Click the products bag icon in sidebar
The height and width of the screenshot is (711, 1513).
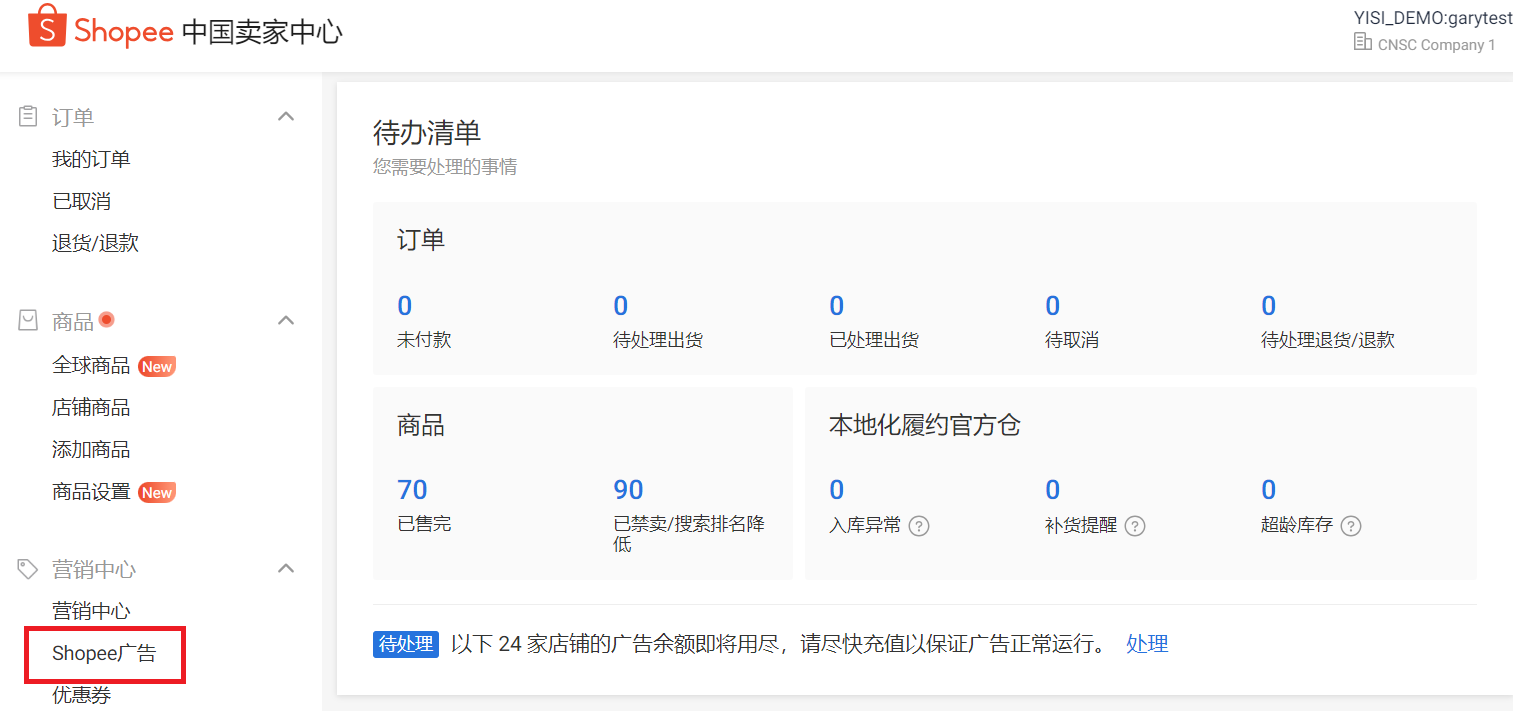29,321
